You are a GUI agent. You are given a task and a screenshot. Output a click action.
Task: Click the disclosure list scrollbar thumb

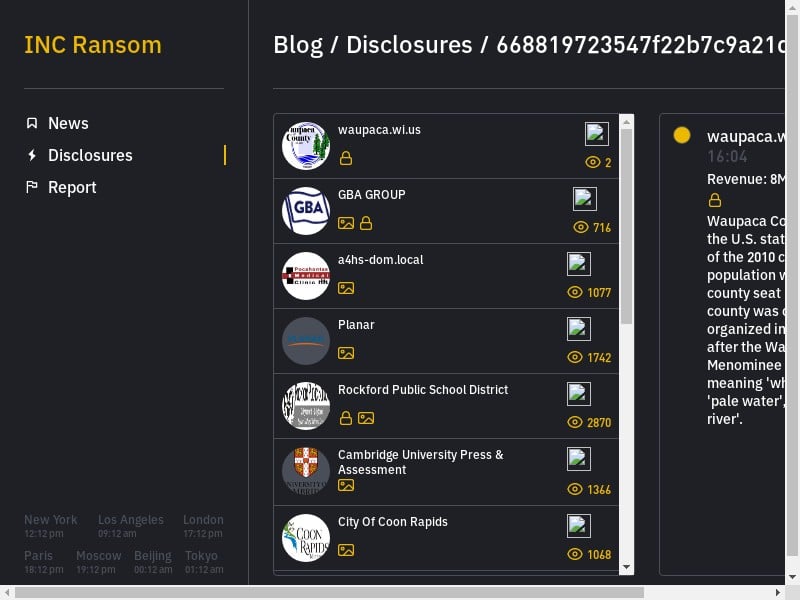pos(627,226)
